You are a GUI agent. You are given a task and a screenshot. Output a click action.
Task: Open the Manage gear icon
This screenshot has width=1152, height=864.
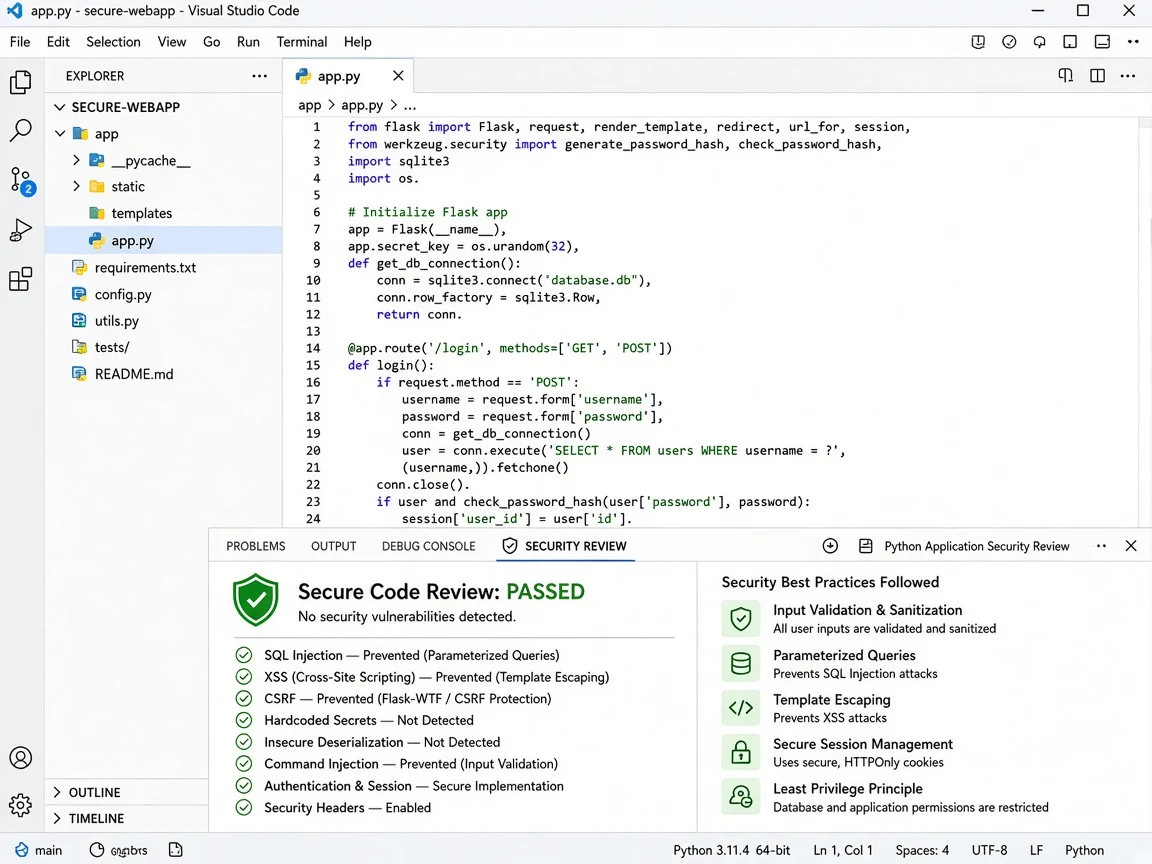coord(21,805)
